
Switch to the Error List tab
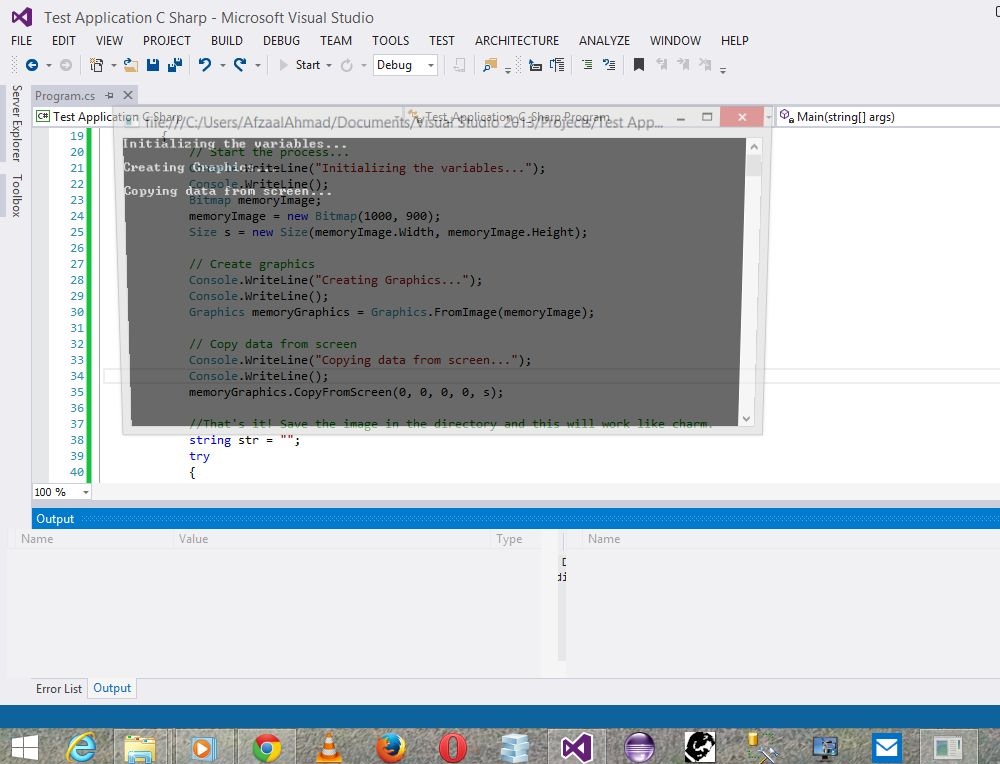(x=59, y=689)
